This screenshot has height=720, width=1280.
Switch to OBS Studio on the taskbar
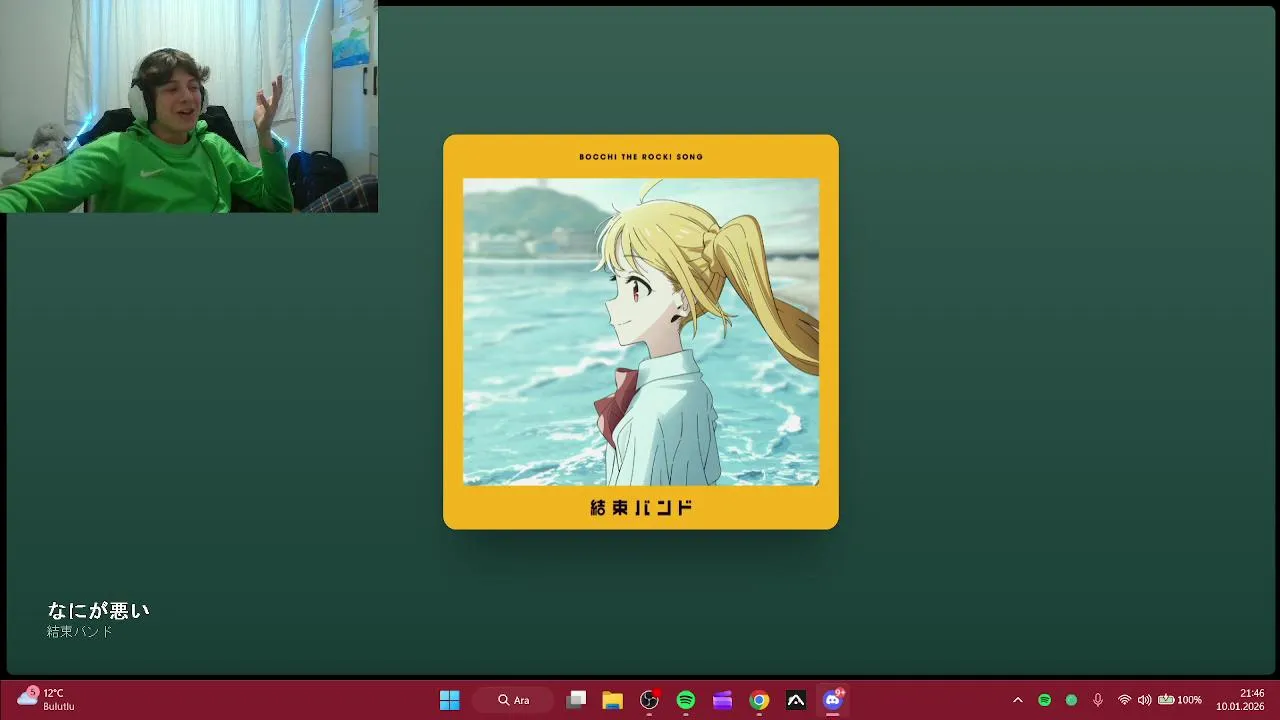[649, 700]
